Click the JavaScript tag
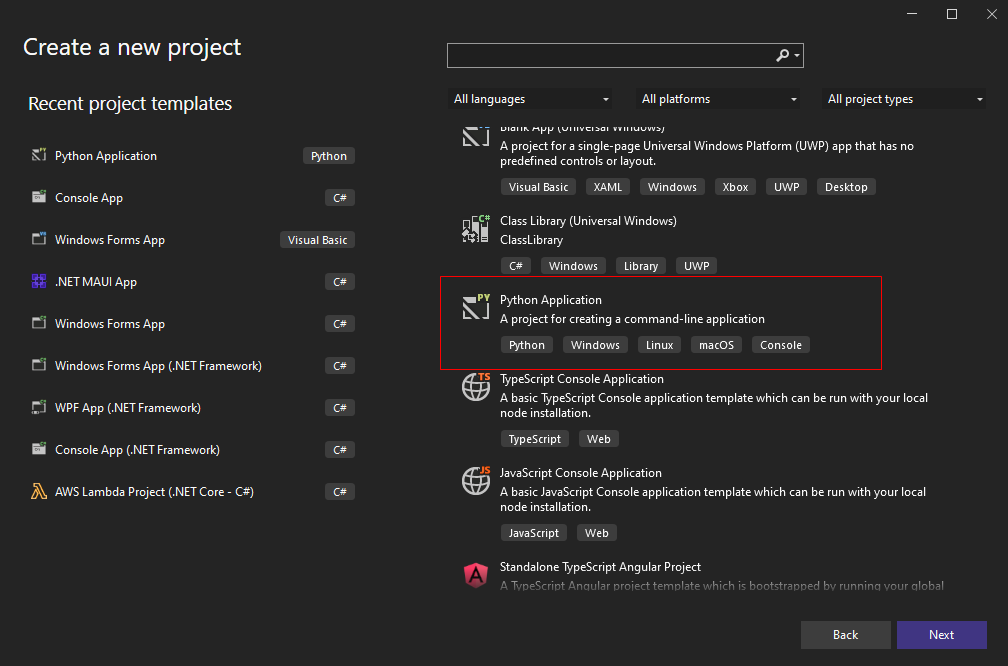 (534, 533)
